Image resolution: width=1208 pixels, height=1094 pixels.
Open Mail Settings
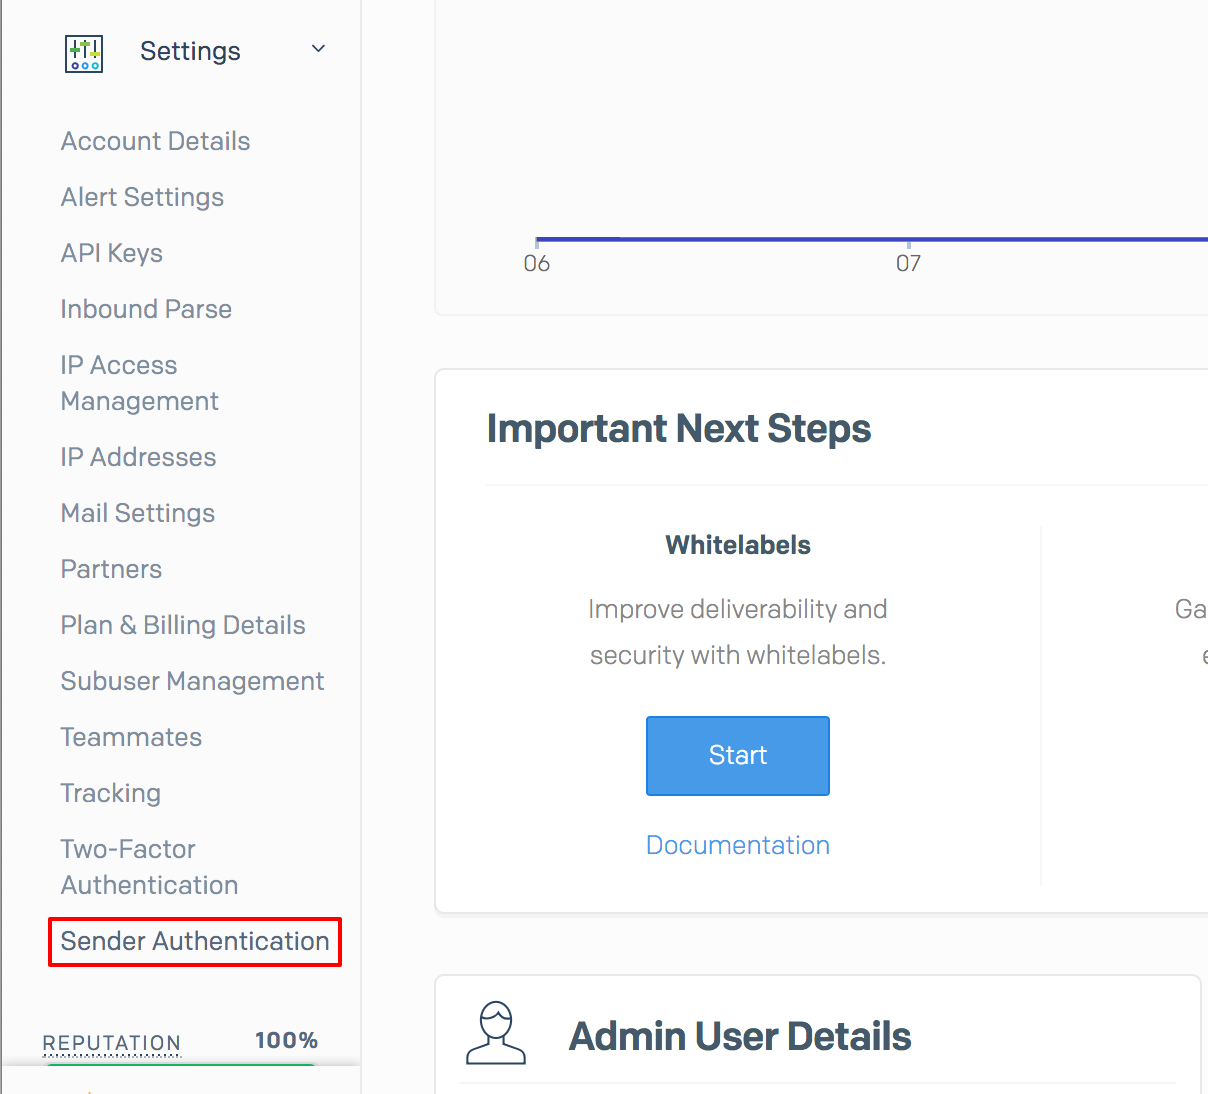point(138,513)
